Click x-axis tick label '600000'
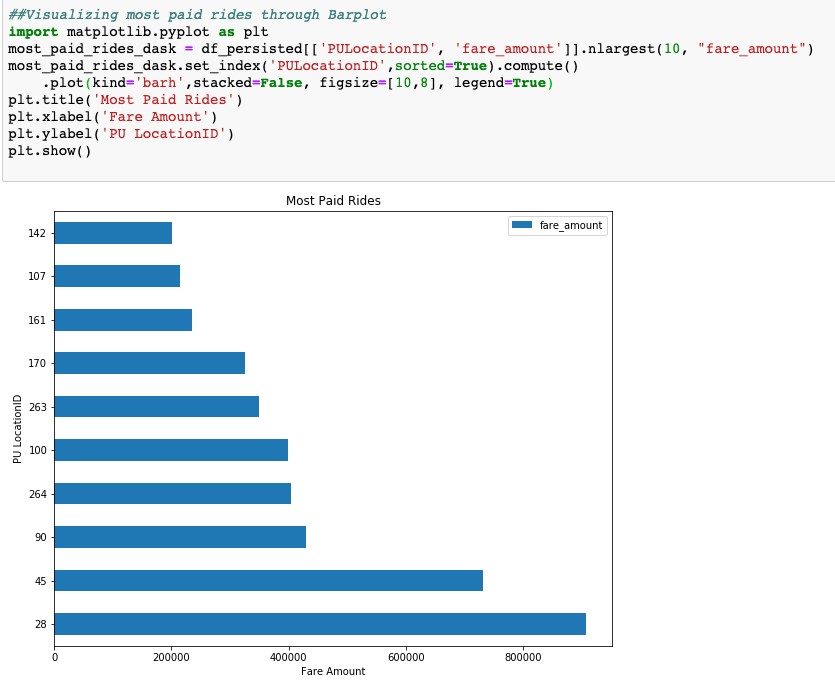Image resolution: width=835 pixels, height=684 pixels. pyautogui.click(x=406, y=657)
